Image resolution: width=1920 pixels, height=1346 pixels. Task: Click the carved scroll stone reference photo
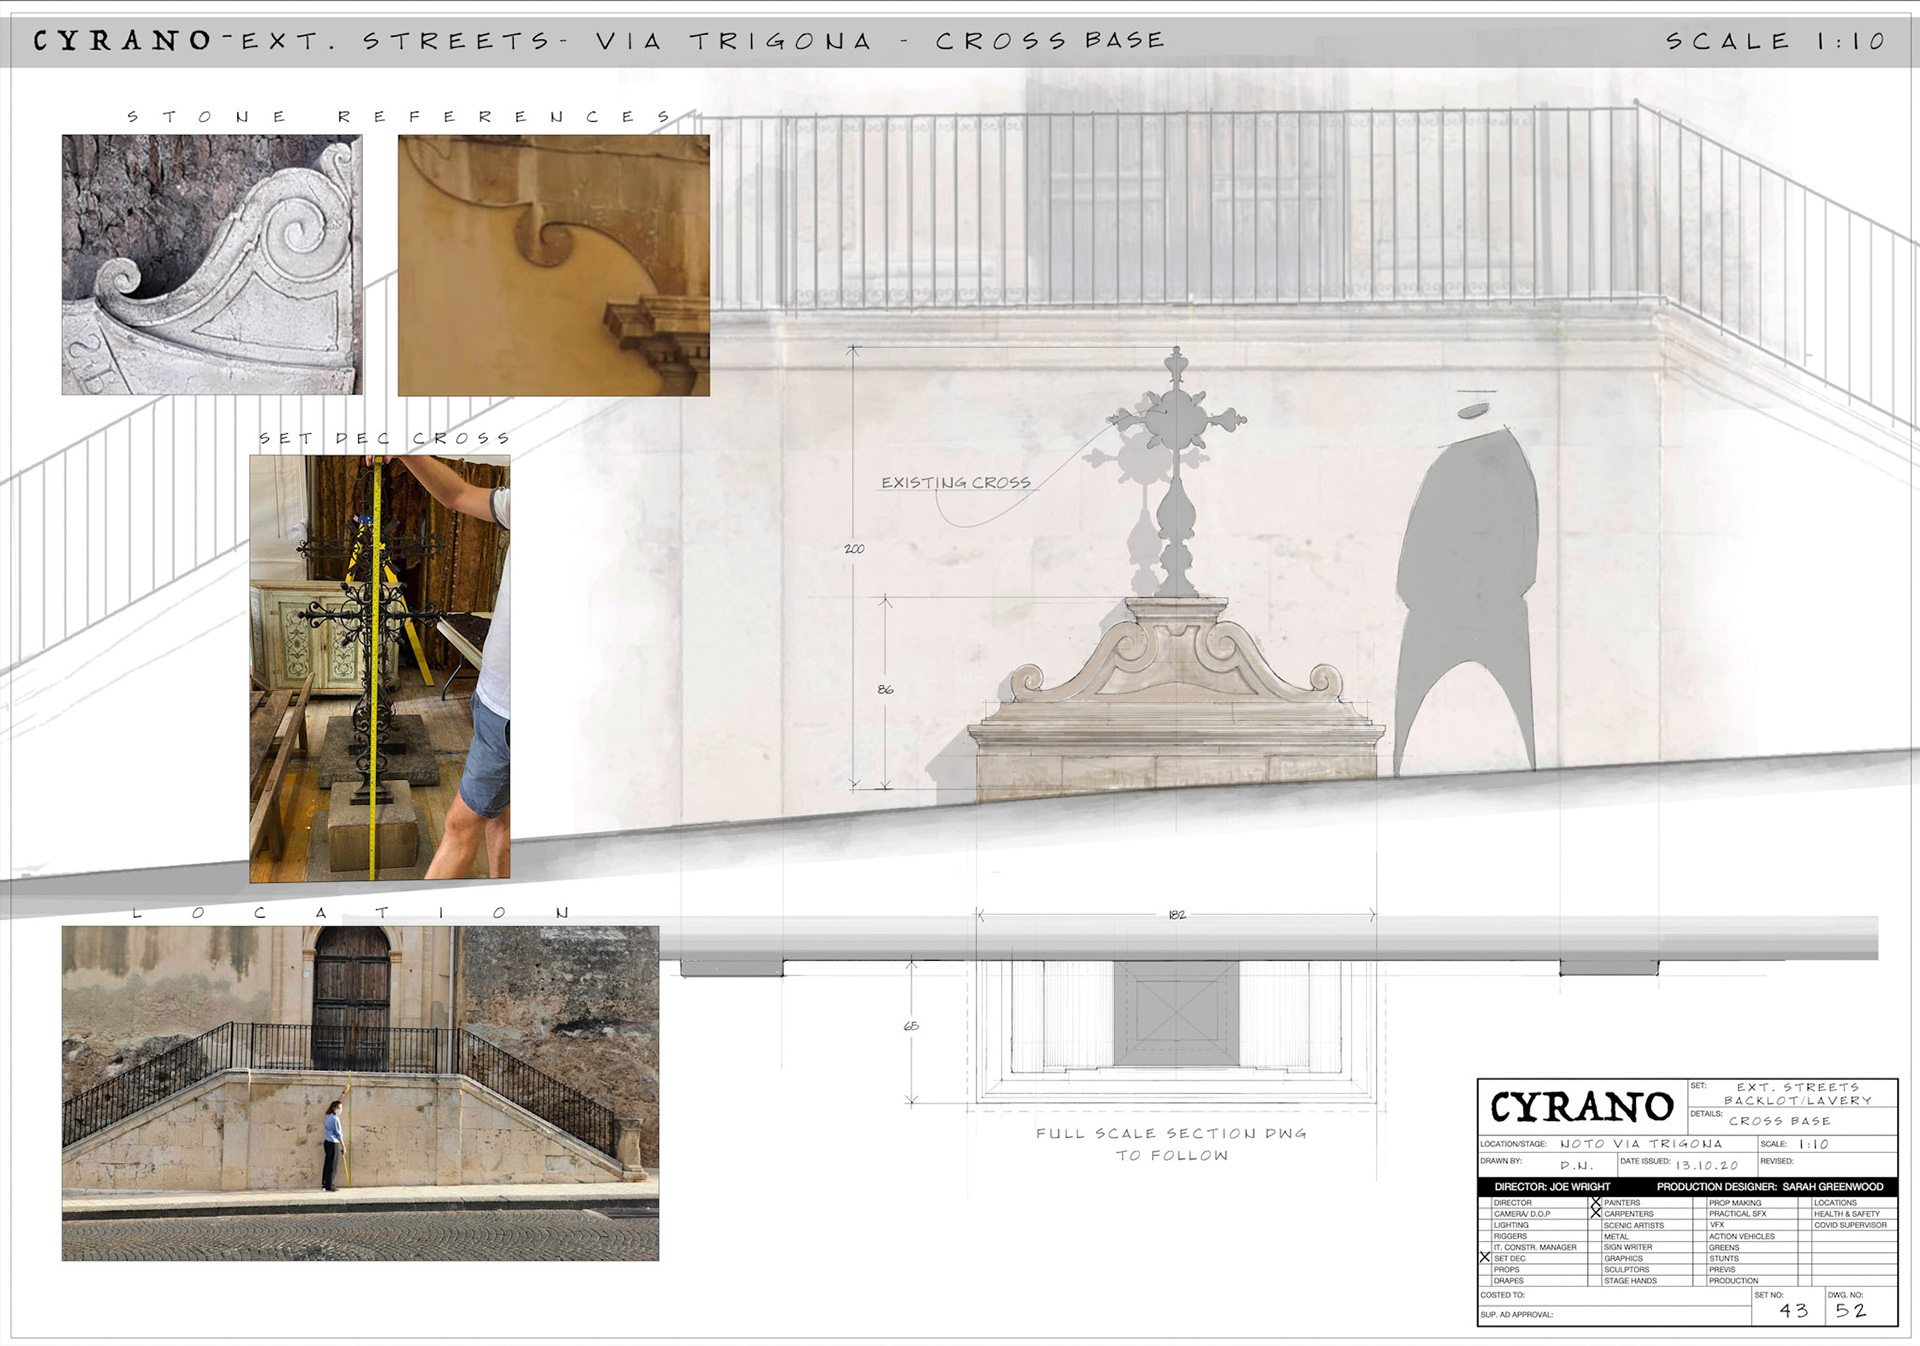tap(212, 265)
